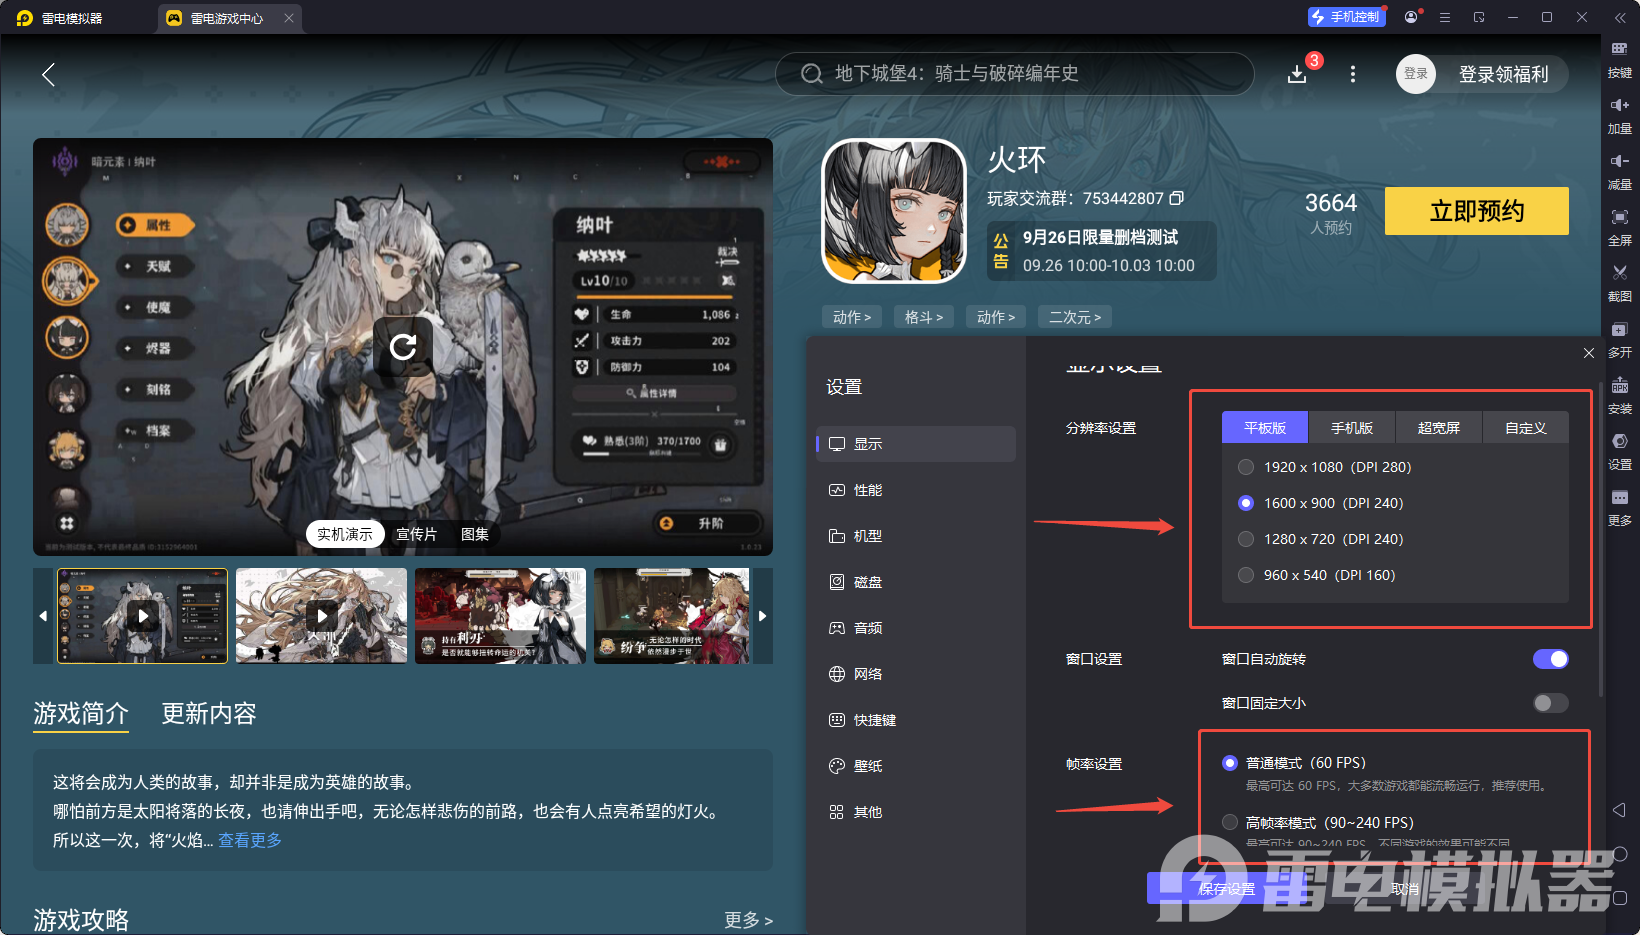The image size is (1640, 935).
Task: Open the user account icon in title bar
Action: (x=1411, y=17)
